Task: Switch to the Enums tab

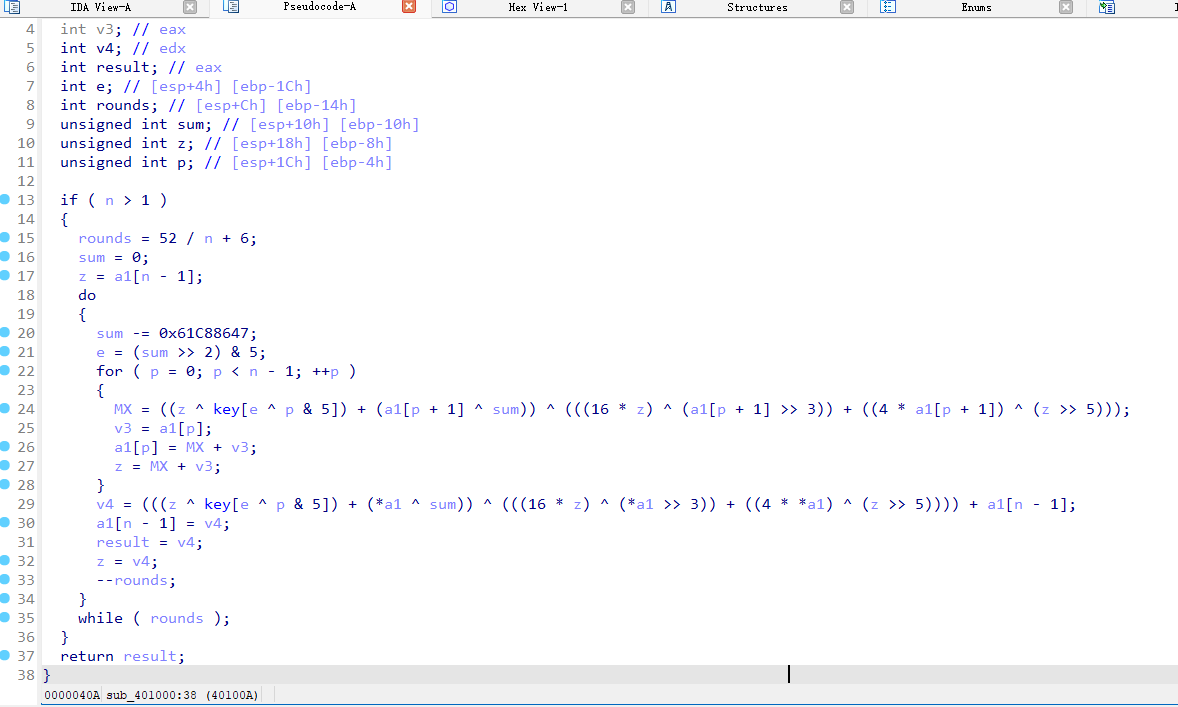Action: 976,7
